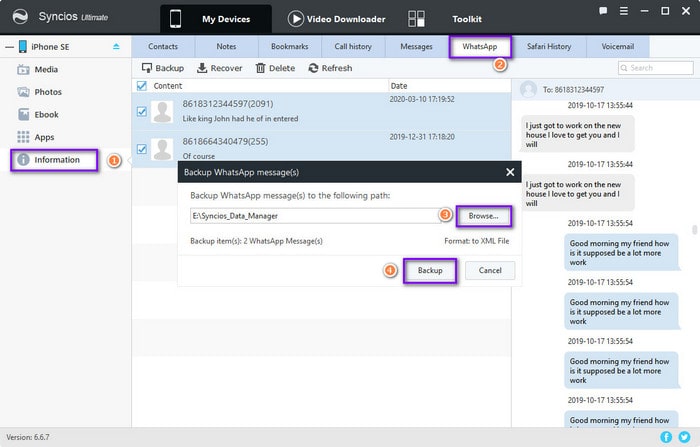Open the Call history tab
Screen dimensions: 700x447
[x=353, y=46]
